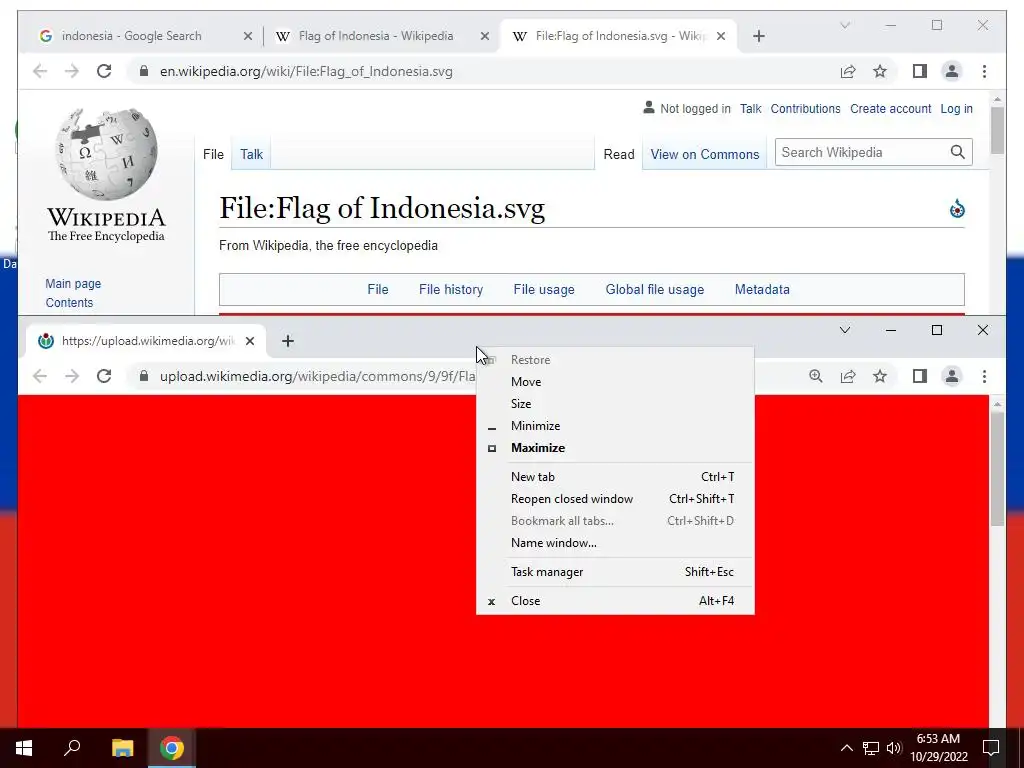1024x768 pixels.
Task: Expand the tab search chevron in the Wikipedia window
Action: pos(844,25)
